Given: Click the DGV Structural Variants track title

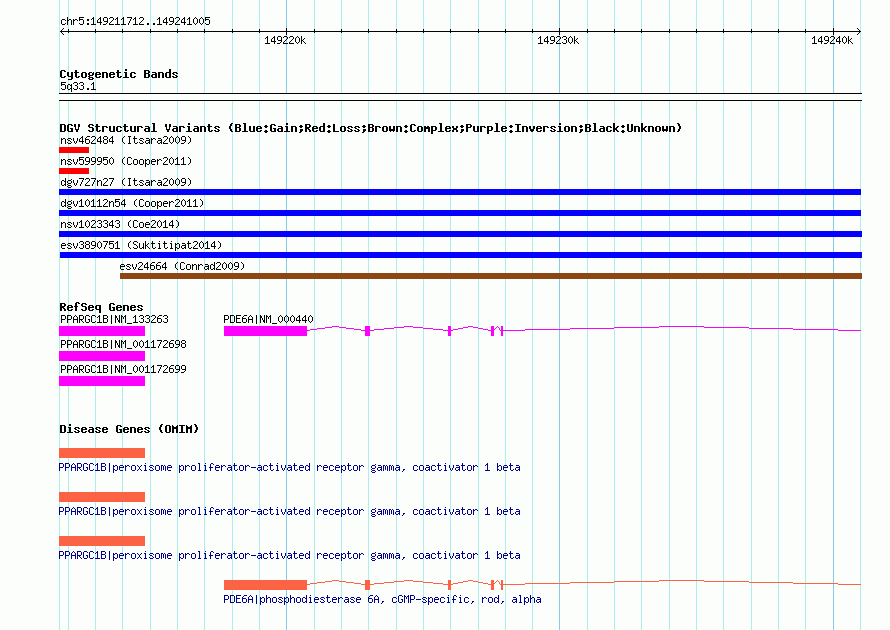Looking at the screenshot, I should point(370,128).
